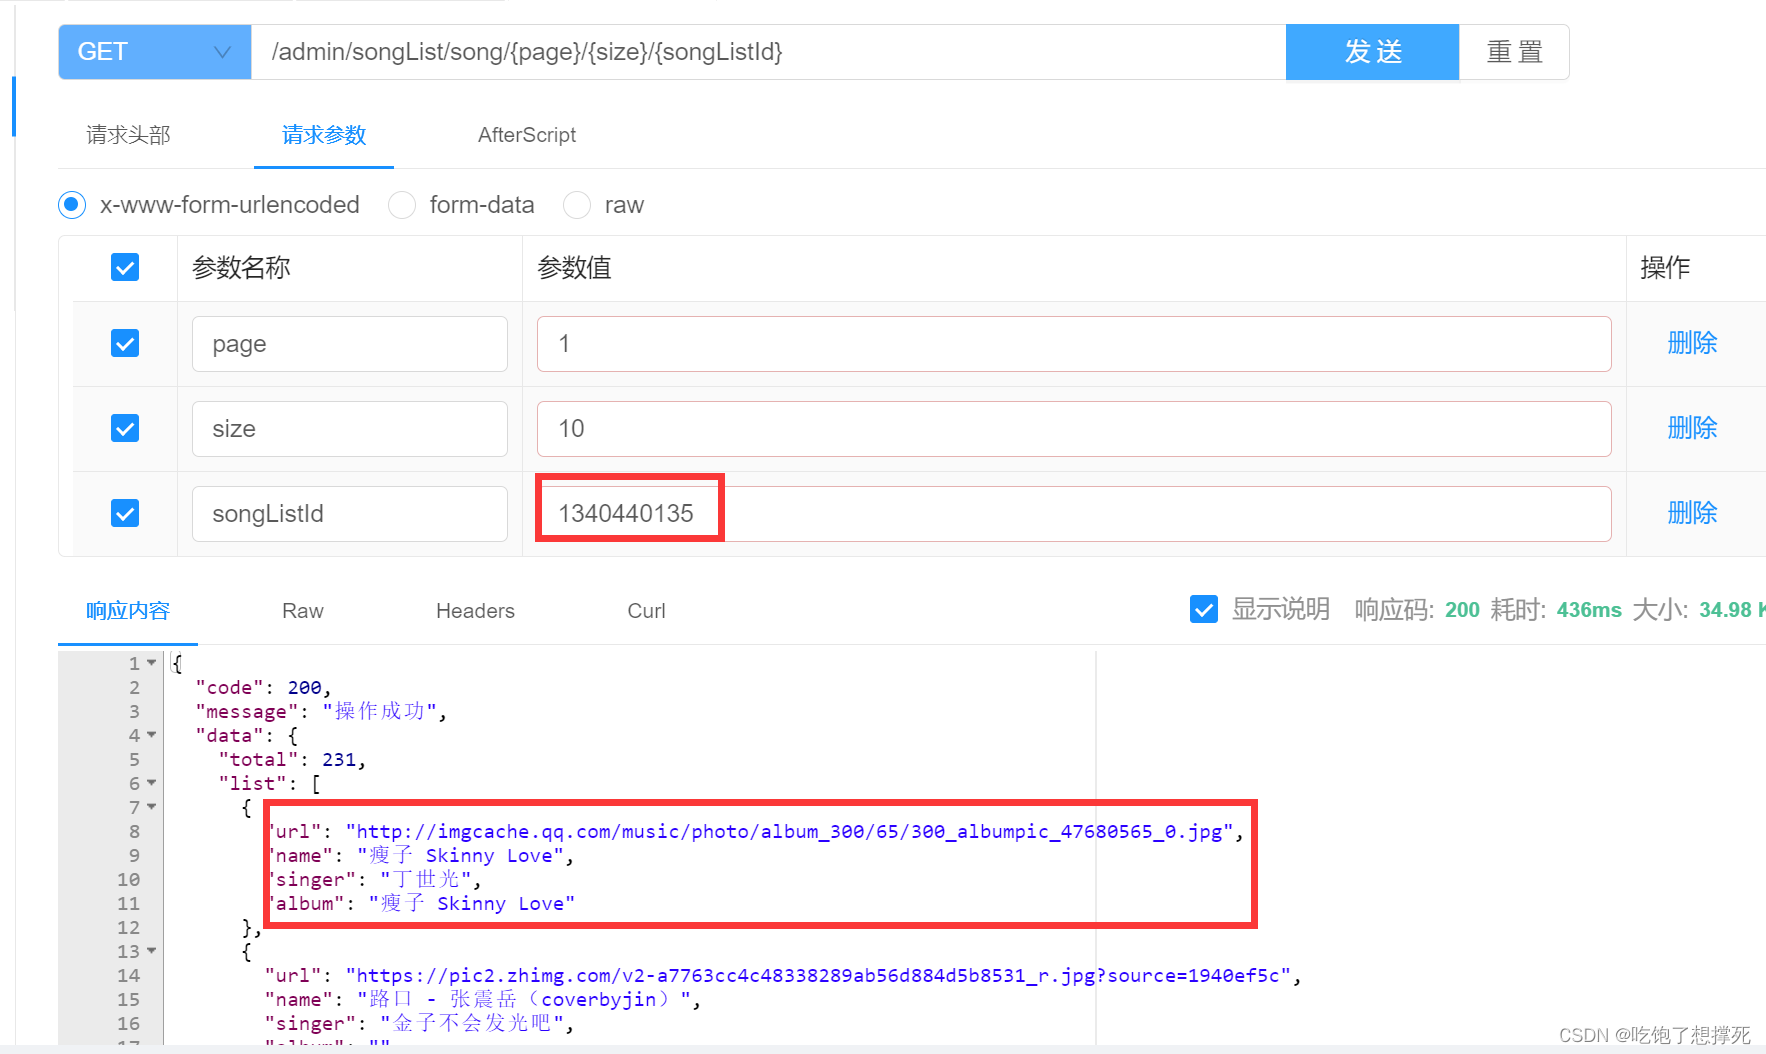Uncheck the size parameter checkbox

(125, 428)
